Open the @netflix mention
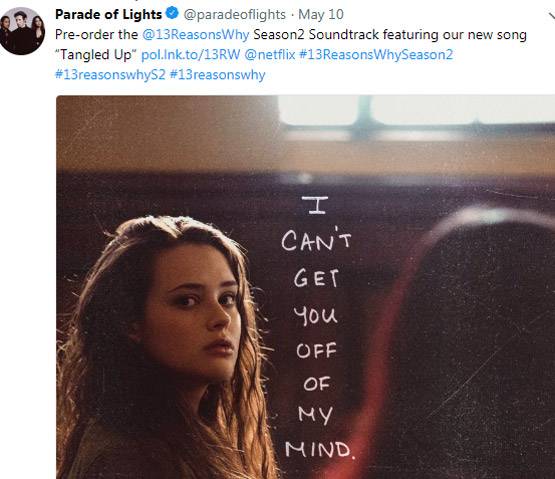Screen dimensions: 555x479 click(270, 55)
